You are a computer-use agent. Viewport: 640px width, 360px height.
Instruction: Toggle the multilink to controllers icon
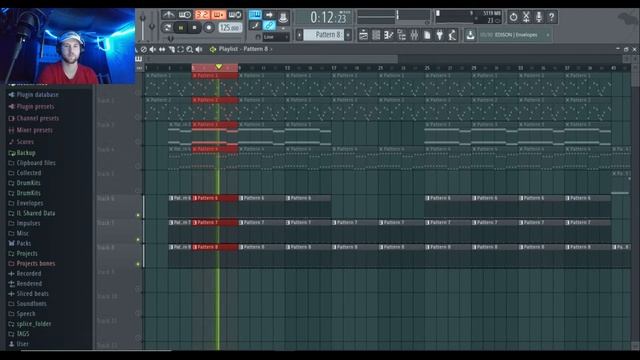pyautogui.click(x=269, y=26)
